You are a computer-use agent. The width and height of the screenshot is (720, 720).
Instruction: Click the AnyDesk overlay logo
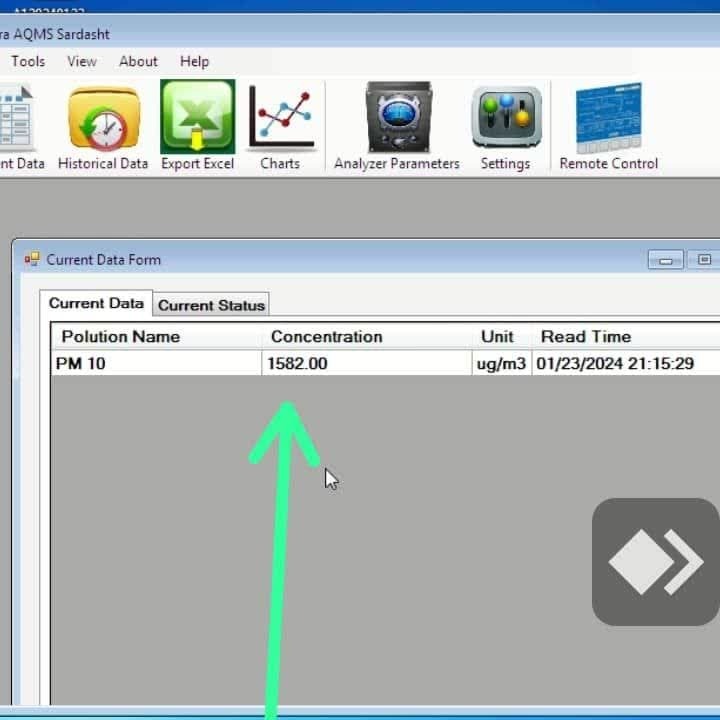pos(655,562)
